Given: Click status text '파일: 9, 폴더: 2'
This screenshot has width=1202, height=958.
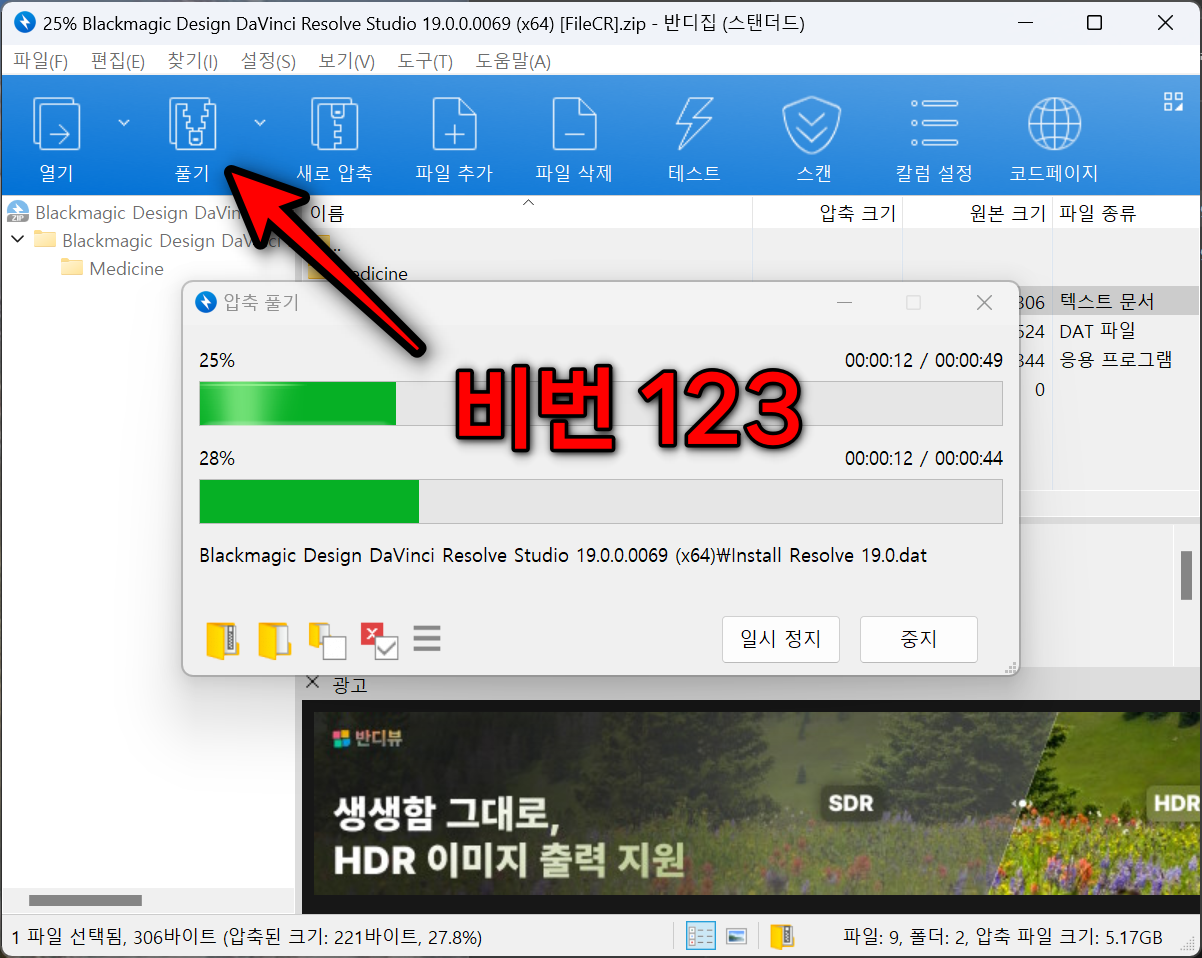Looking at the screenshot, I should (x=903, y=937).
